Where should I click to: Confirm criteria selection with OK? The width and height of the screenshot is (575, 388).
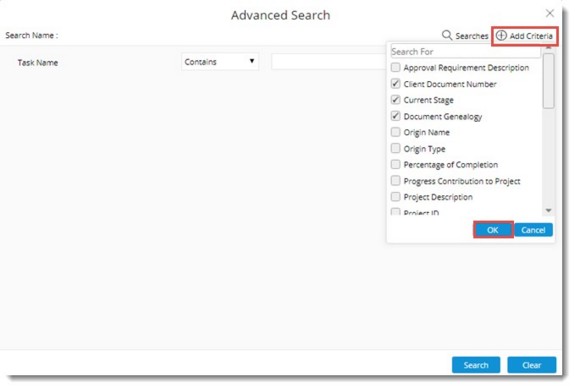[493, 230]
